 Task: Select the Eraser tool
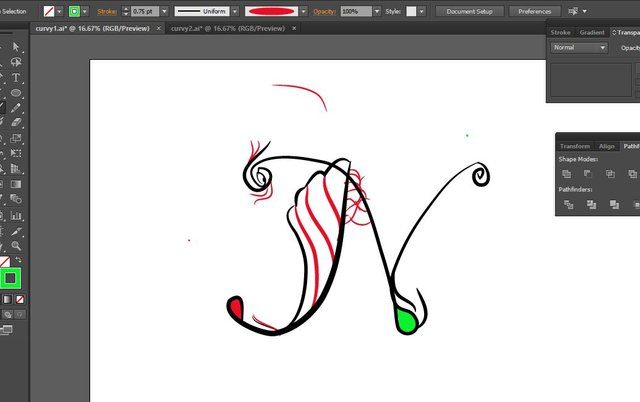click(x=16, y=123)
